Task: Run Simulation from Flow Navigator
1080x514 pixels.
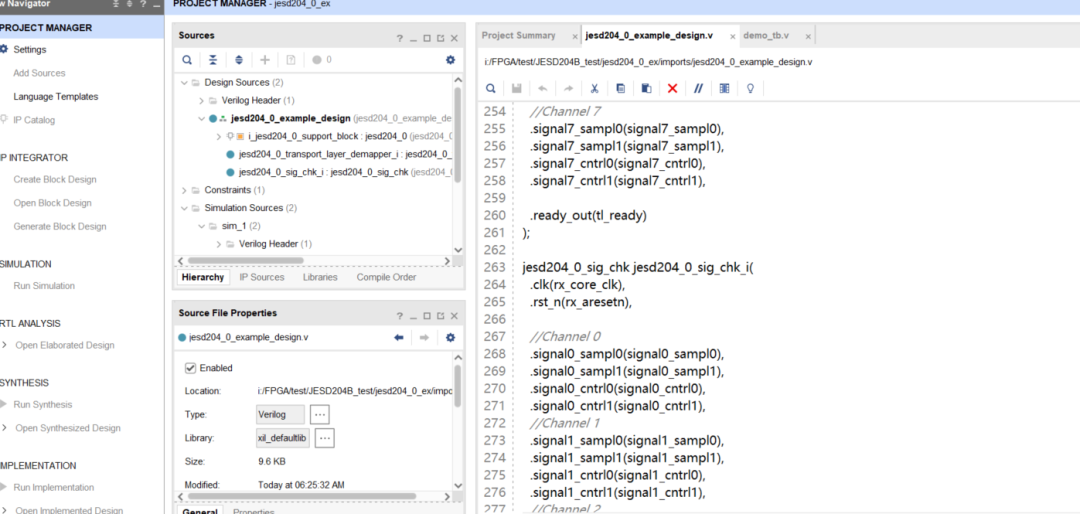Action: 44,286
